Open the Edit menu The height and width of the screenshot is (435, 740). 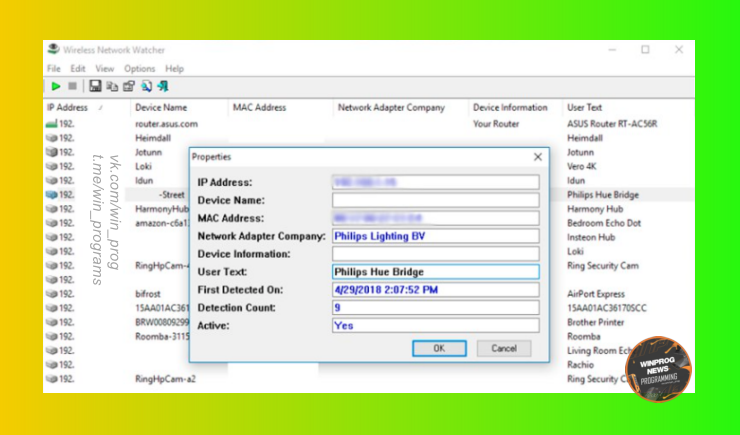(78, 69)
